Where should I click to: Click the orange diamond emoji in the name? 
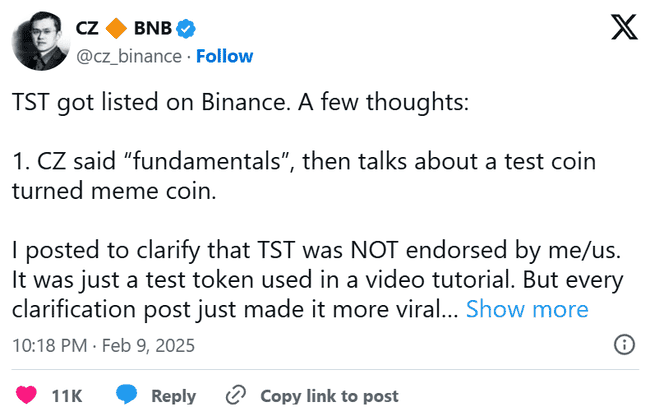point(118,29)
